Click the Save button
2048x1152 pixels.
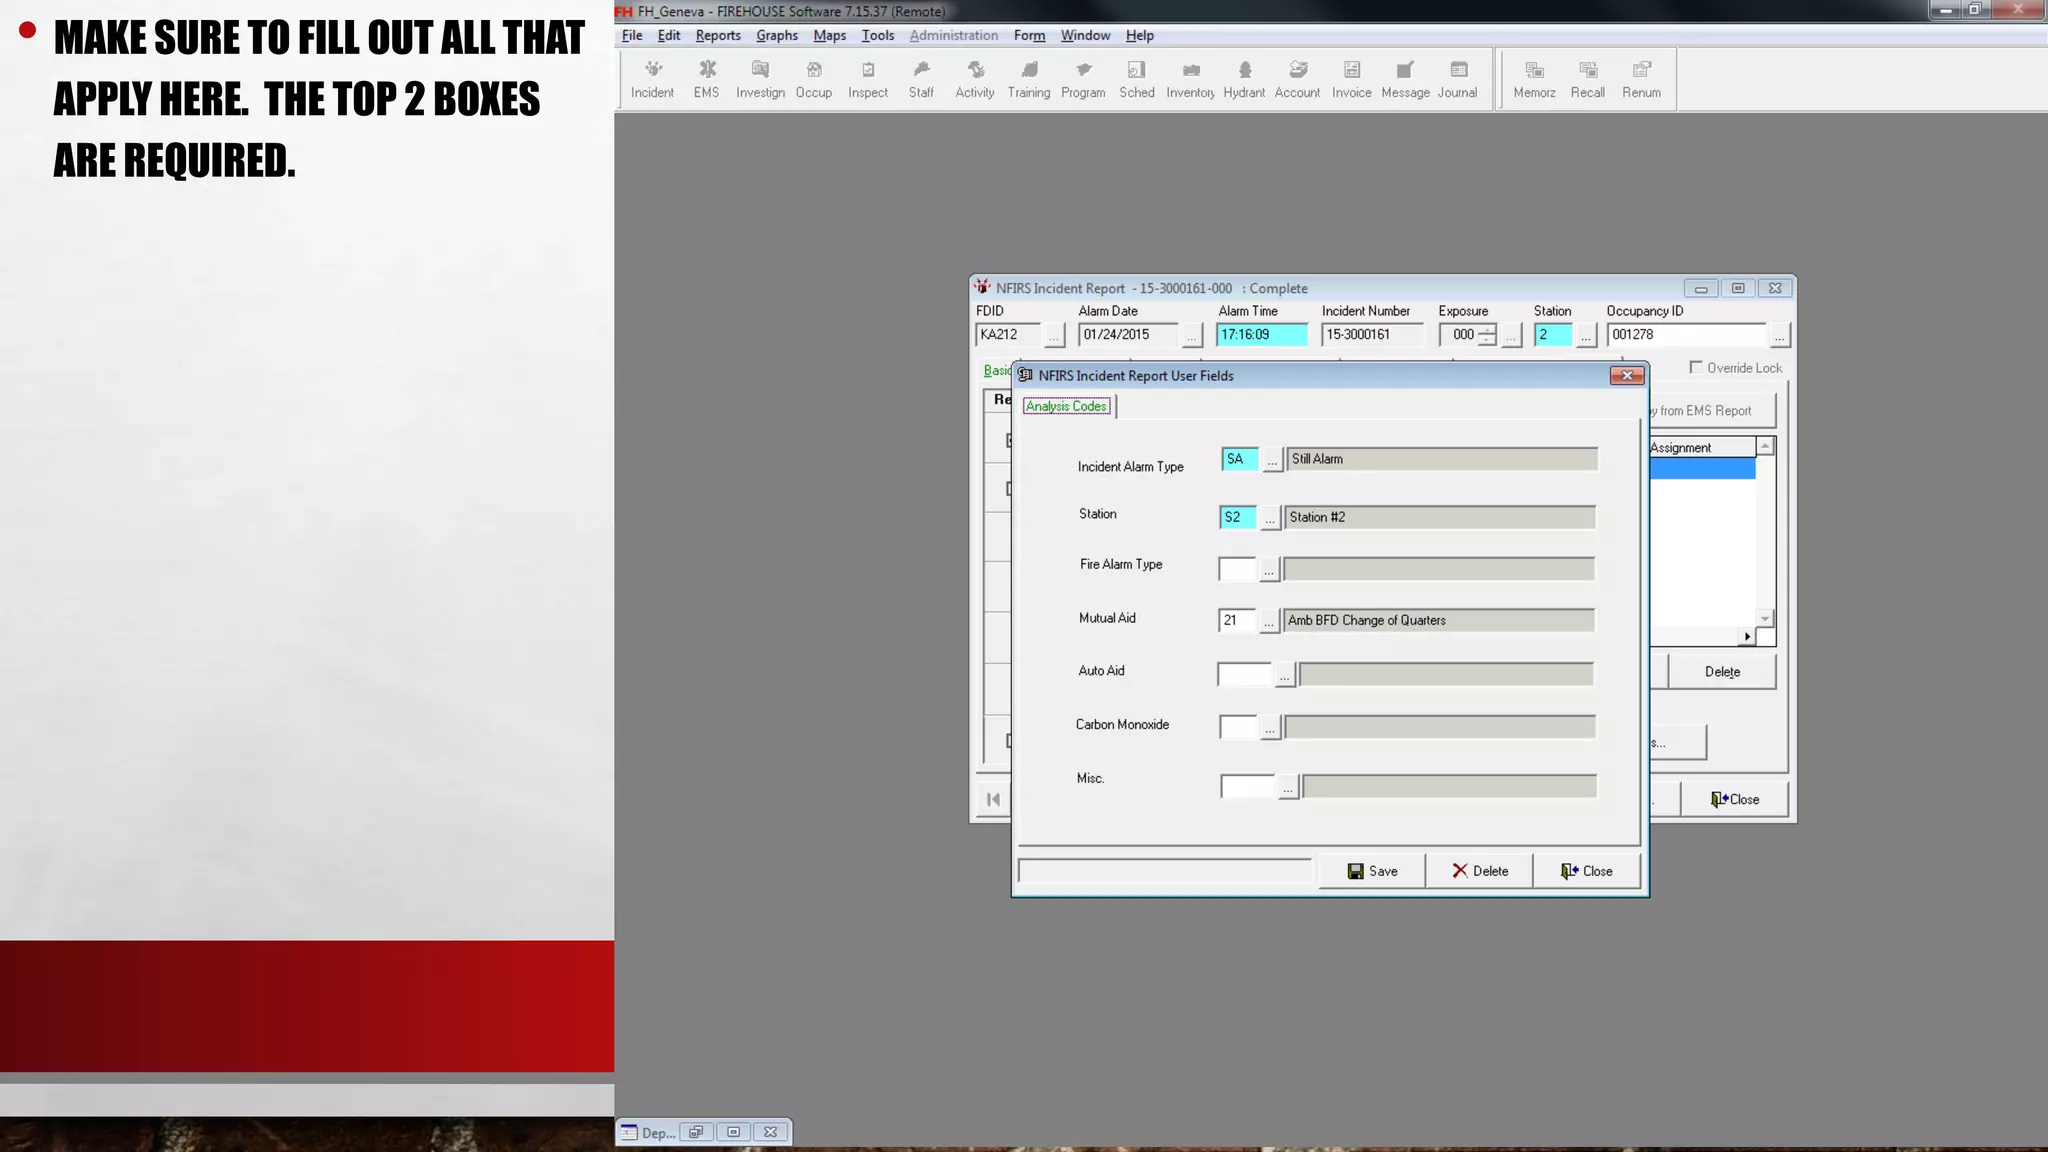coord(1372,871)
